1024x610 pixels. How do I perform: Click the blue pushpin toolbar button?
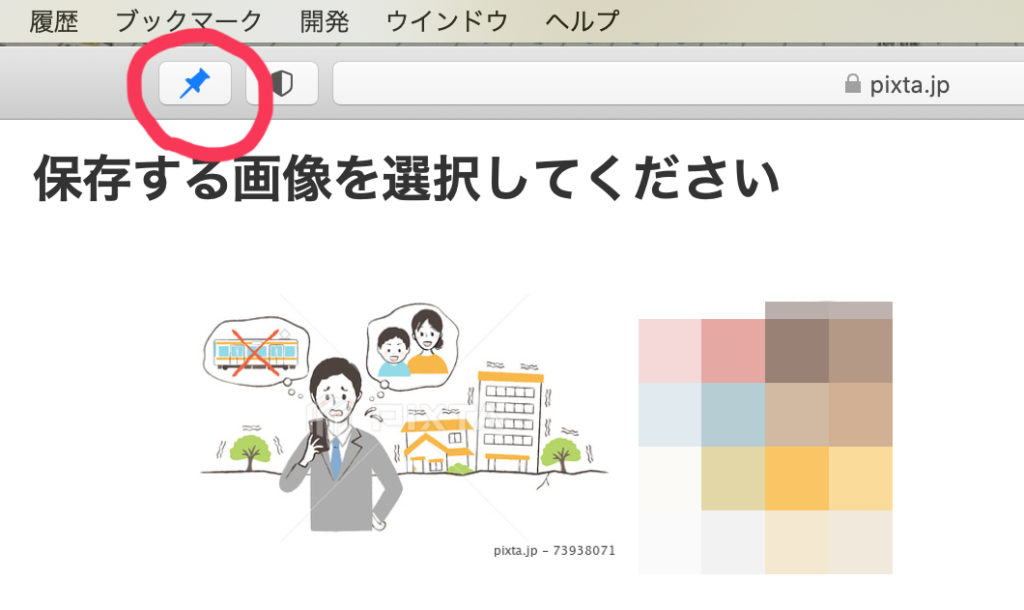click(x=195, y=85)
